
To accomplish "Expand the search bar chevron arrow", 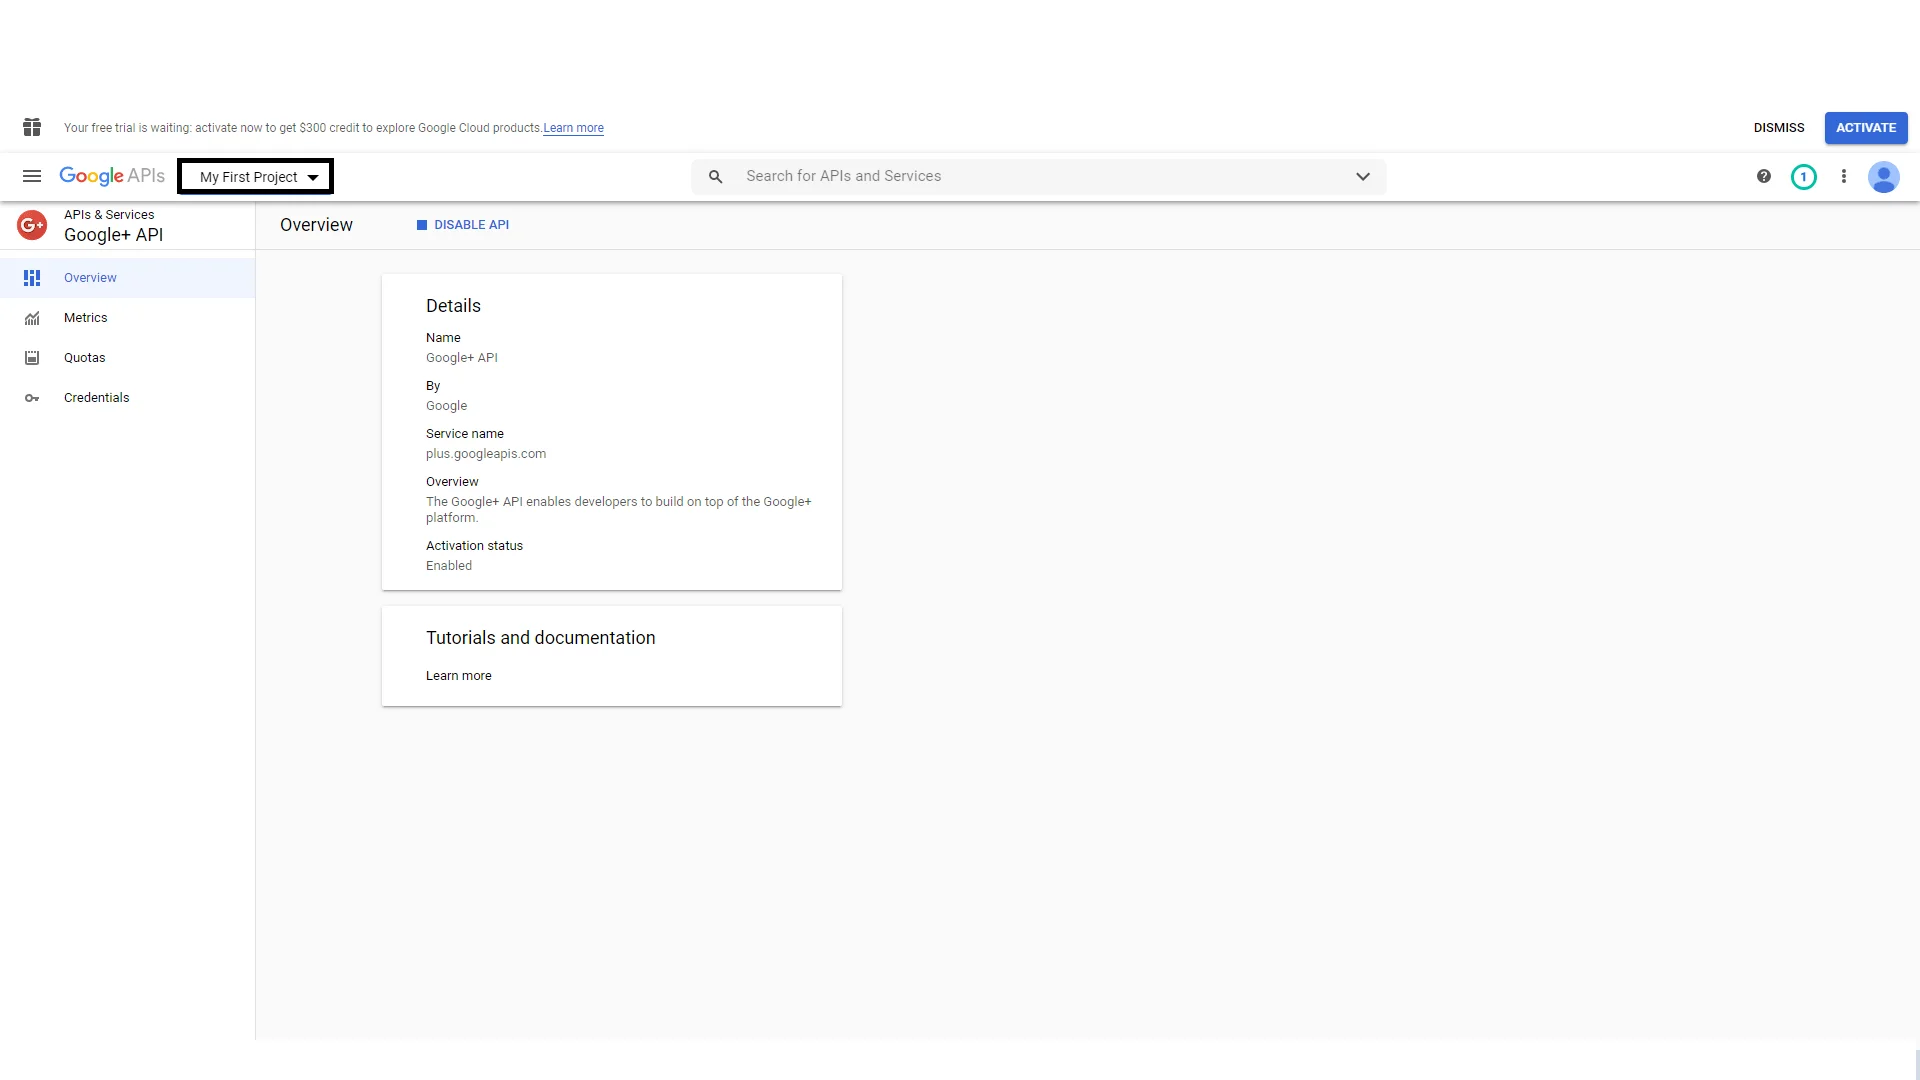I will coord(1362,177).
